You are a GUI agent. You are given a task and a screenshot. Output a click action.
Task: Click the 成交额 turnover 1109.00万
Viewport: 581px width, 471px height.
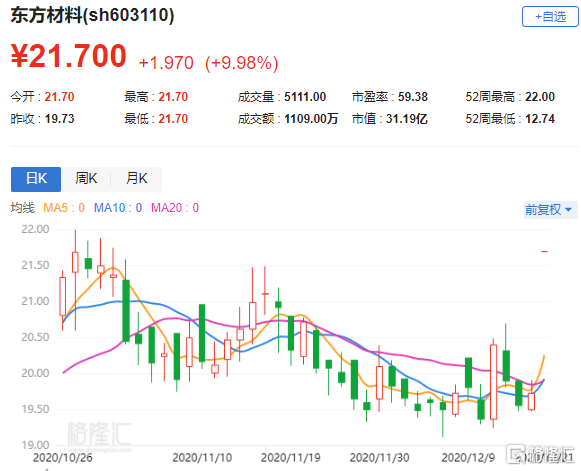click(311, 119)
